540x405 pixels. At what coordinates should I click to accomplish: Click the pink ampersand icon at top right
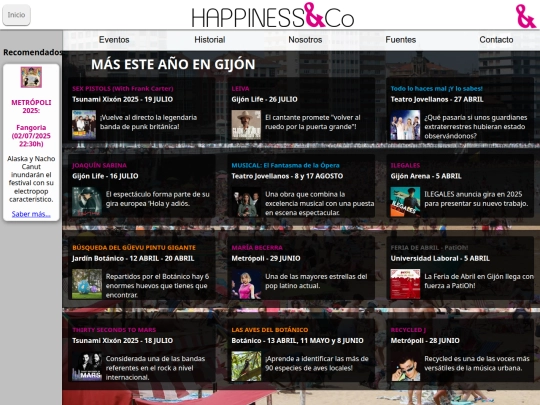(525, 16)
